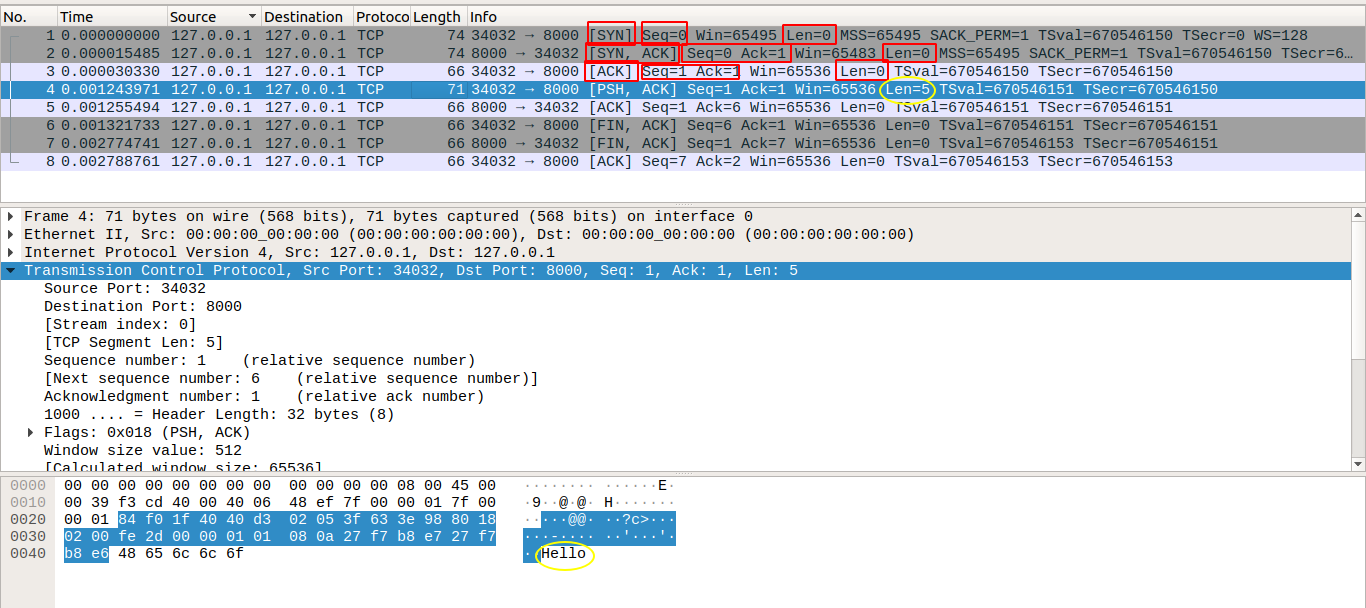Expand the Flags: 0x018 (PSH, ACK) node
This screenshot has height=608, width=1366.
31,432
